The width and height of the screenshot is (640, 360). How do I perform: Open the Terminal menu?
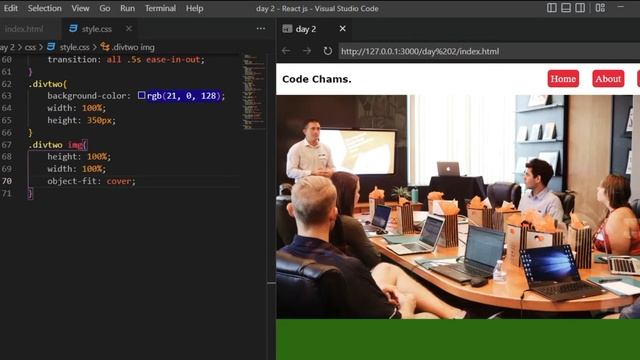click(x=160, y=8)
